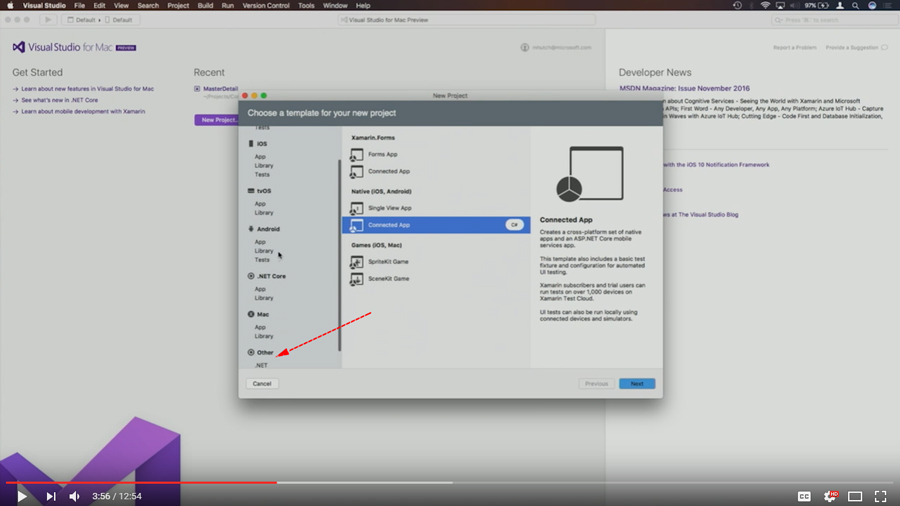The width and height of the screenshot is (900, 506).
Task: Click the signed-in account email
Action: click(x=561, y=48)
